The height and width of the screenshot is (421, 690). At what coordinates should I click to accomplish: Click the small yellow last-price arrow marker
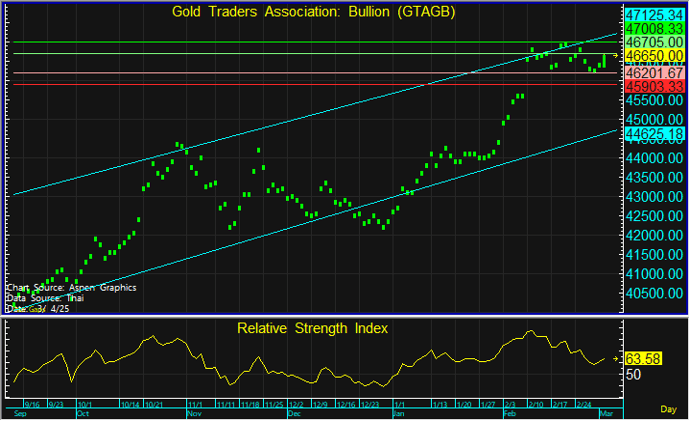click(x=615, y=57)
